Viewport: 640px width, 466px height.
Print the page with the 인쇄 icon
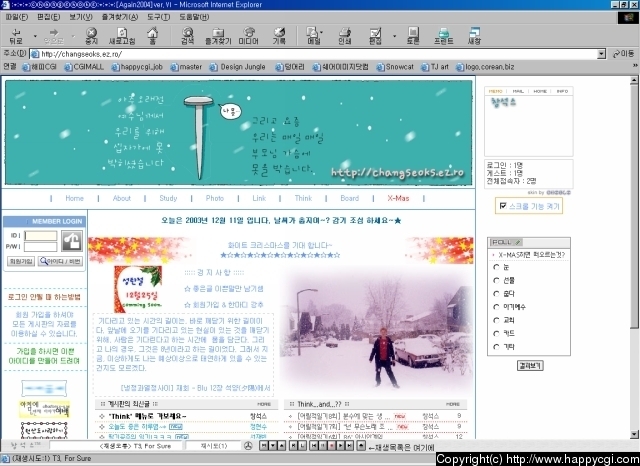click(345, 36)
